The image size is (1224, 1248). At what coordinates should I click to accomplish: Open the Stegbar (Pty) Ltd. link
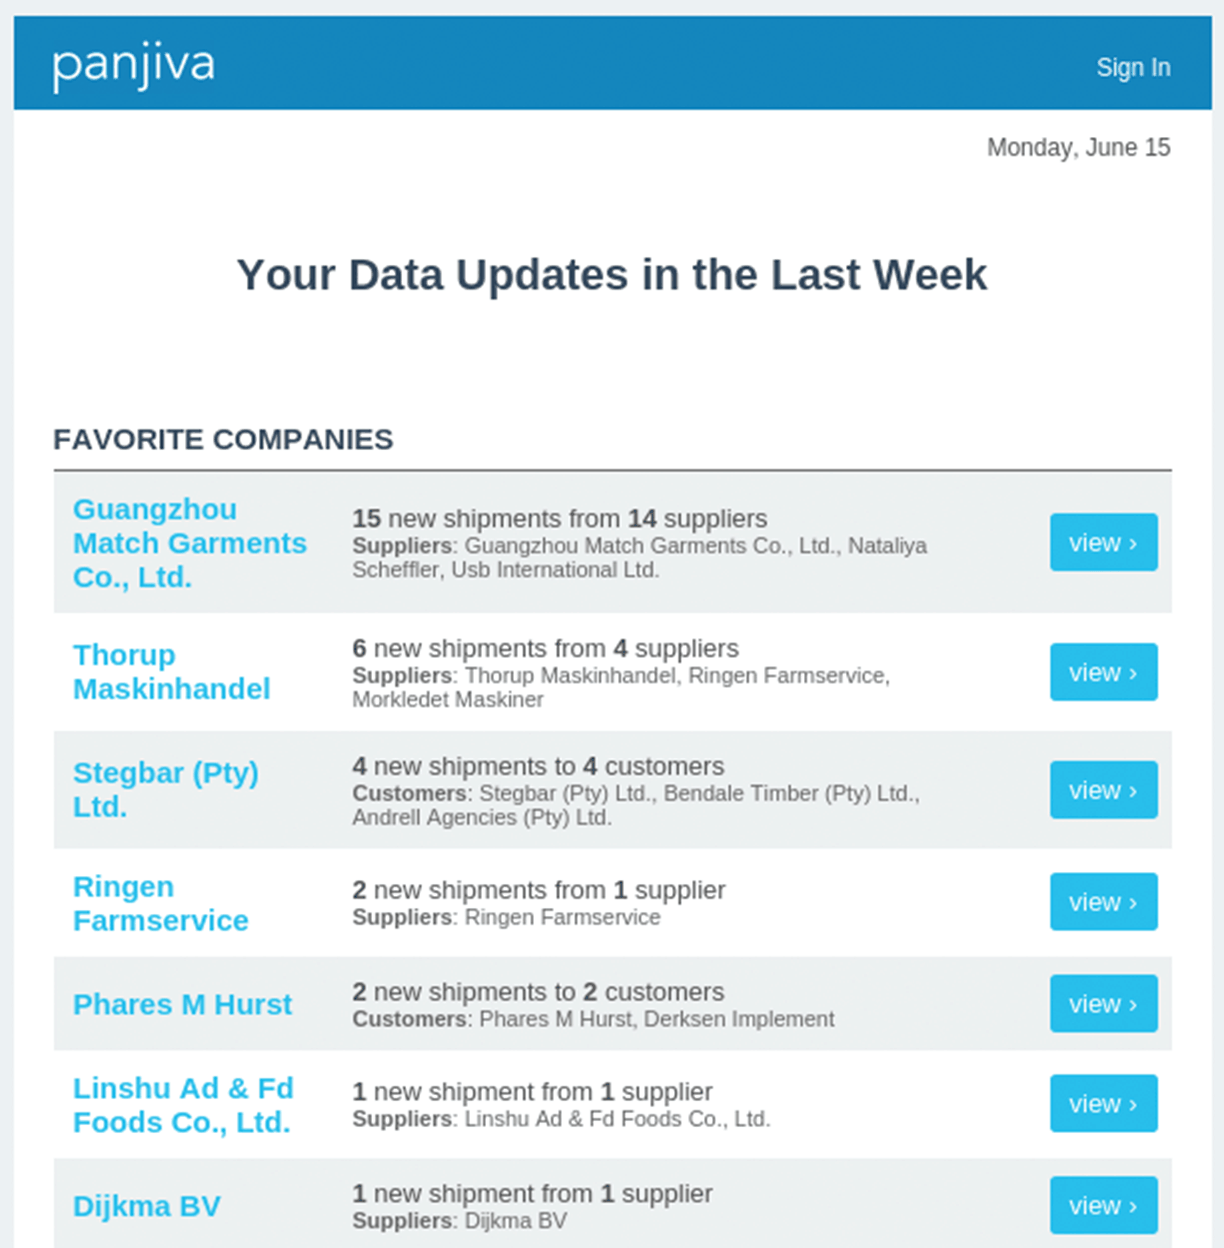point(165,789)
